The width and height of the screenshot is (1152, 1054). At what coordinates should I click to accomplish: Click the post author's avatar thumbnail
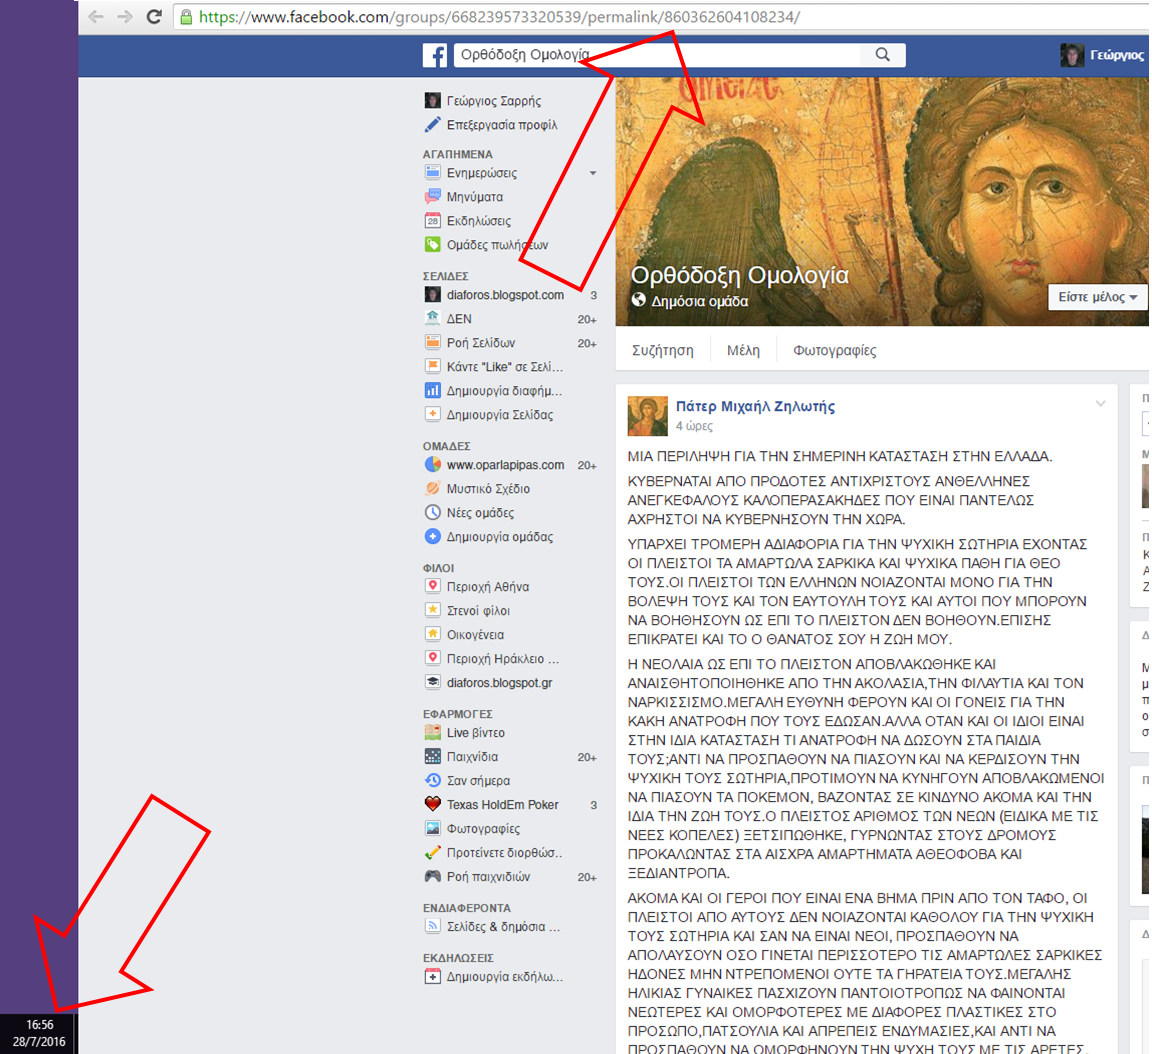pyautogui.click(x=647, y=415)
